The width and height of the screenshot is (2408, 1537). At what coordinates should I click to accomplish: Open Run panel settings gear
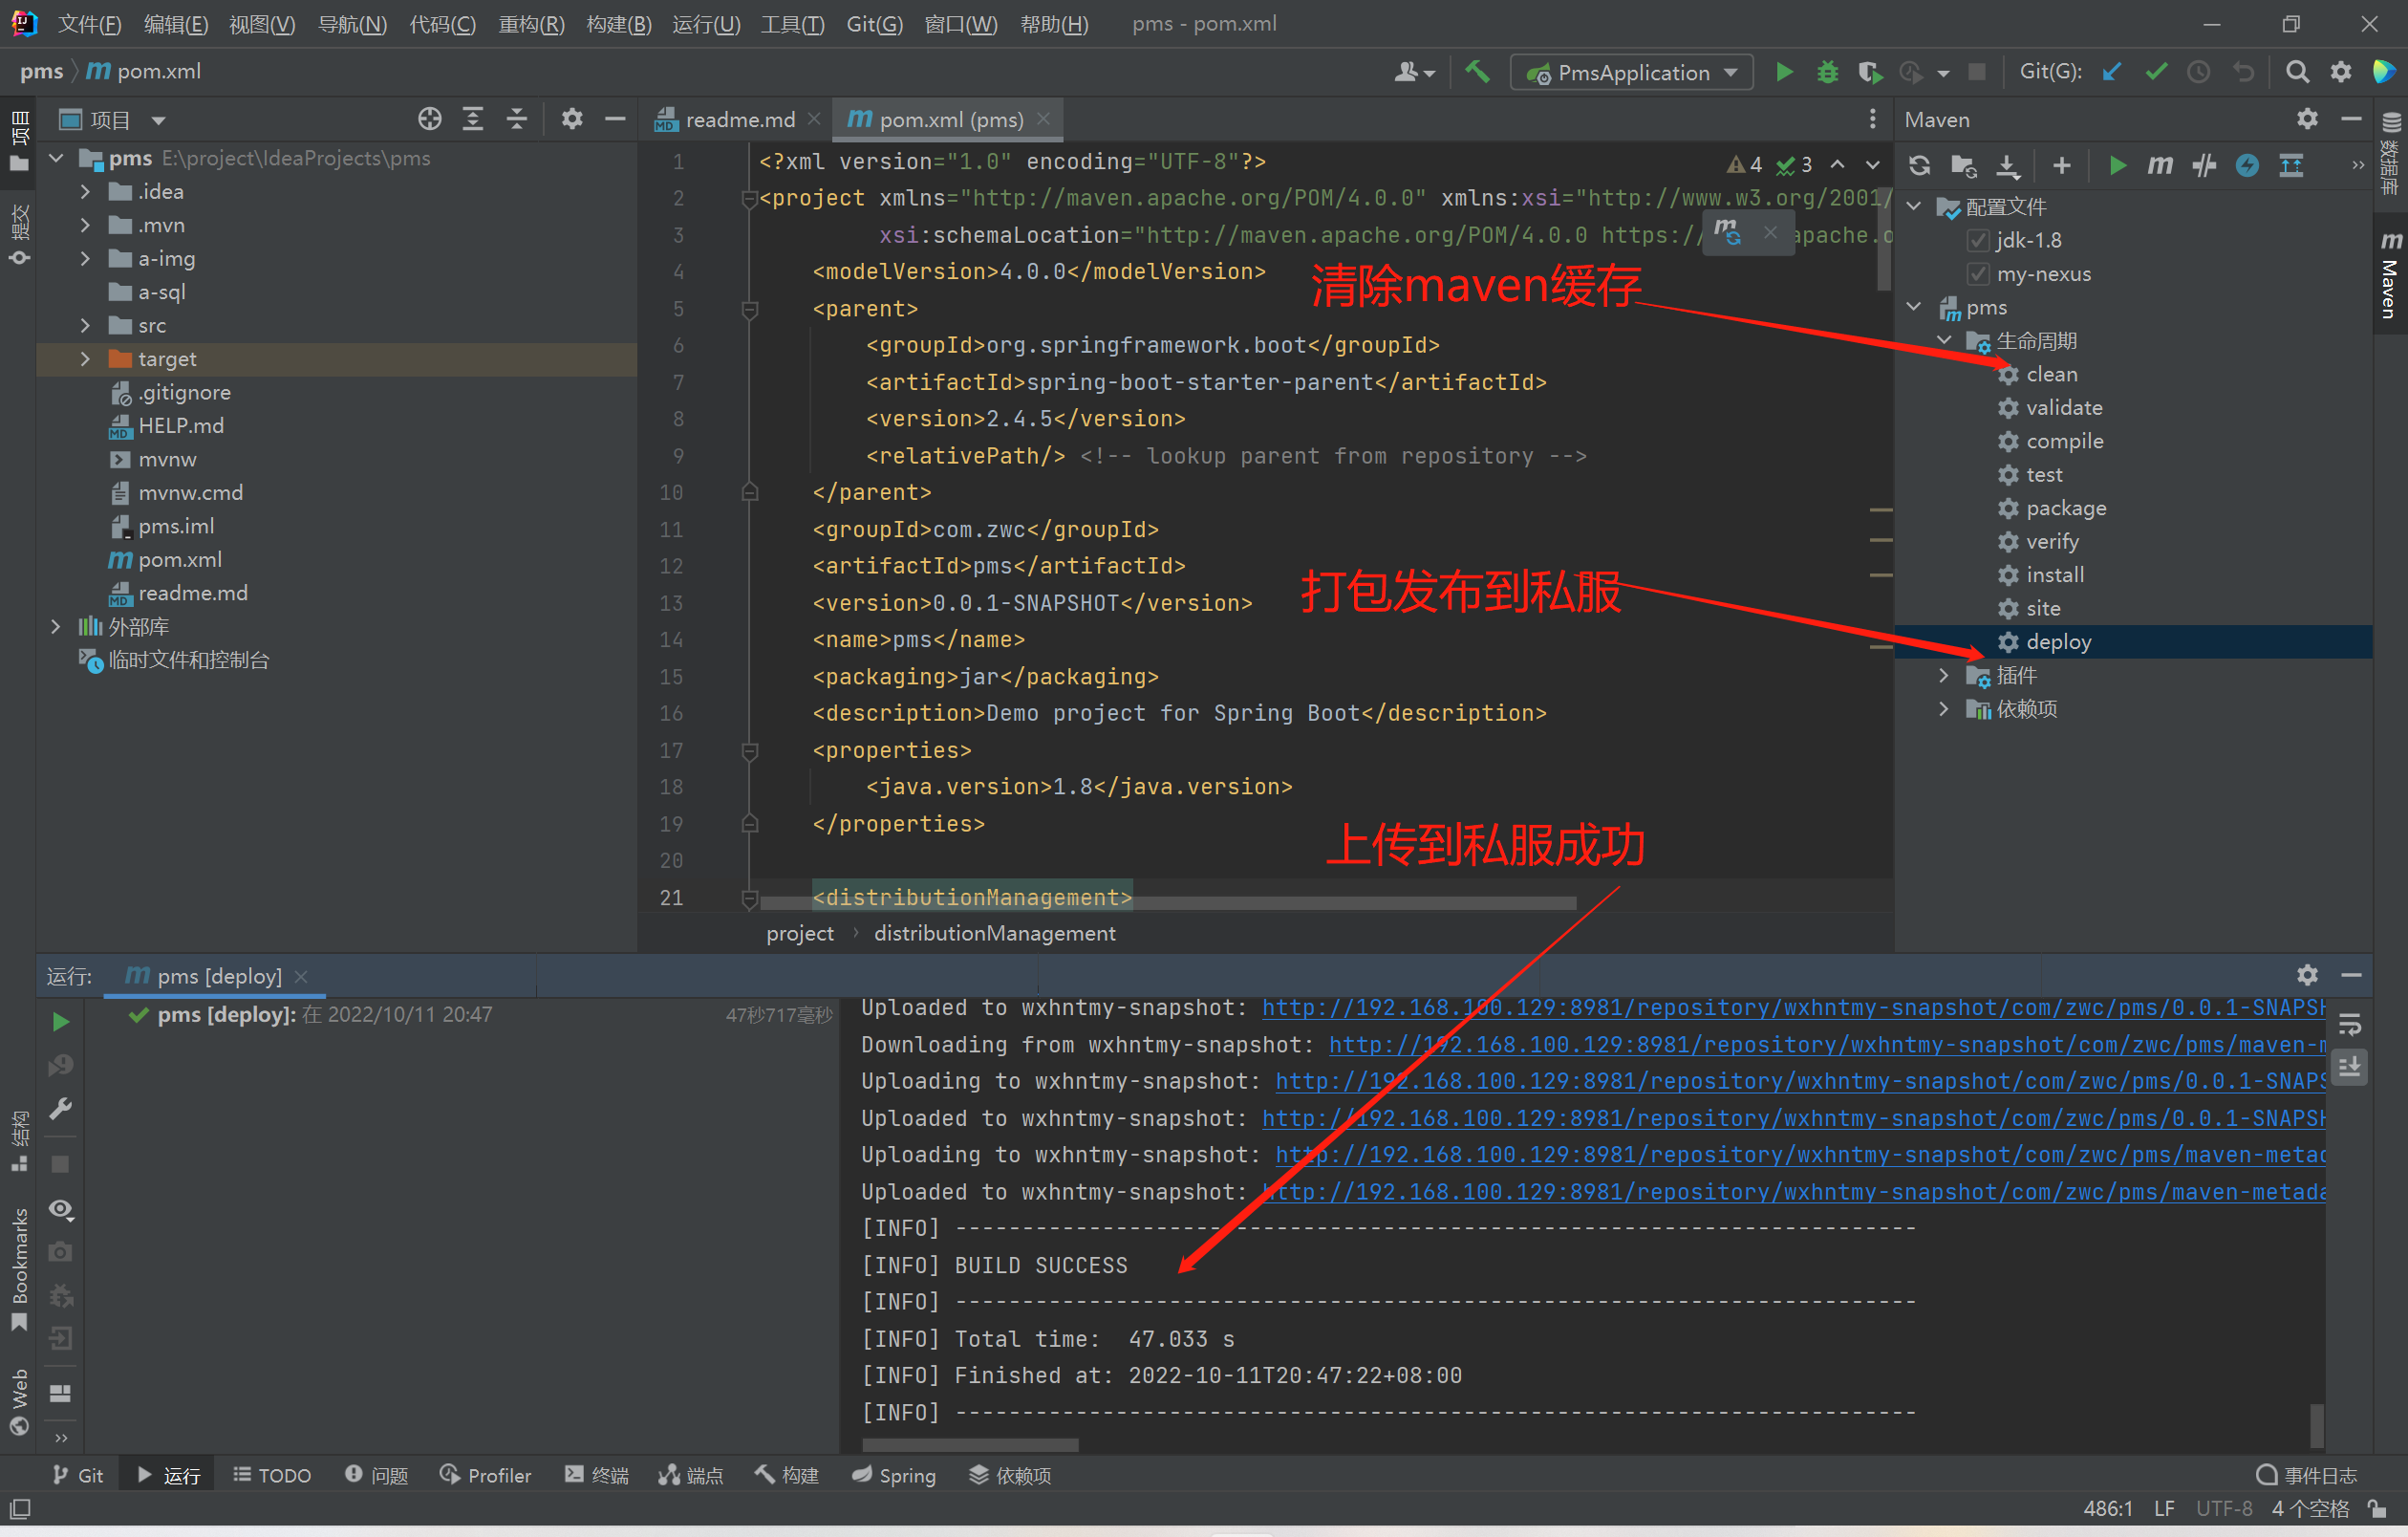tap(2307, 974)
